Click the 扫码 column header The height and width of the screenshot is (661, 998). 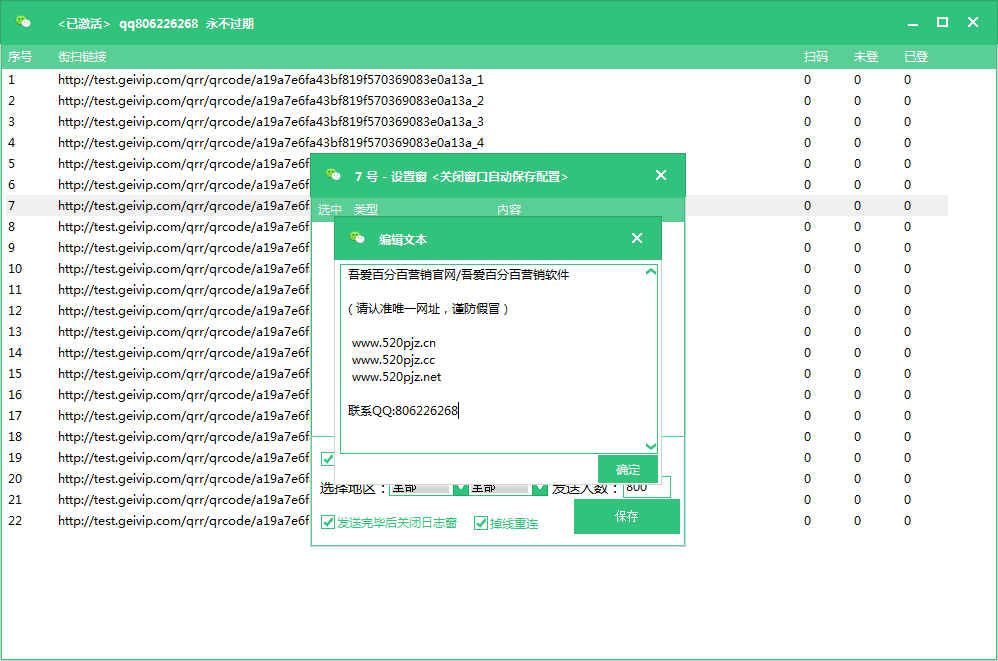(815, 57)
